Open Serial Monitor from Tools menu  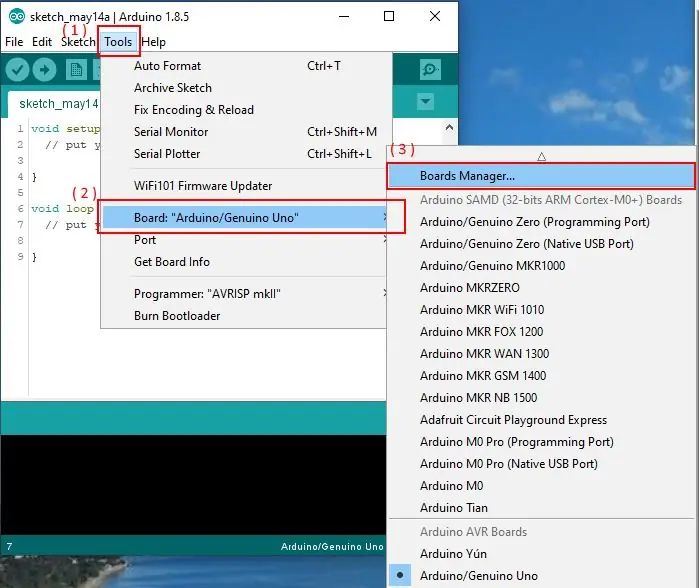tap(244, 132)
